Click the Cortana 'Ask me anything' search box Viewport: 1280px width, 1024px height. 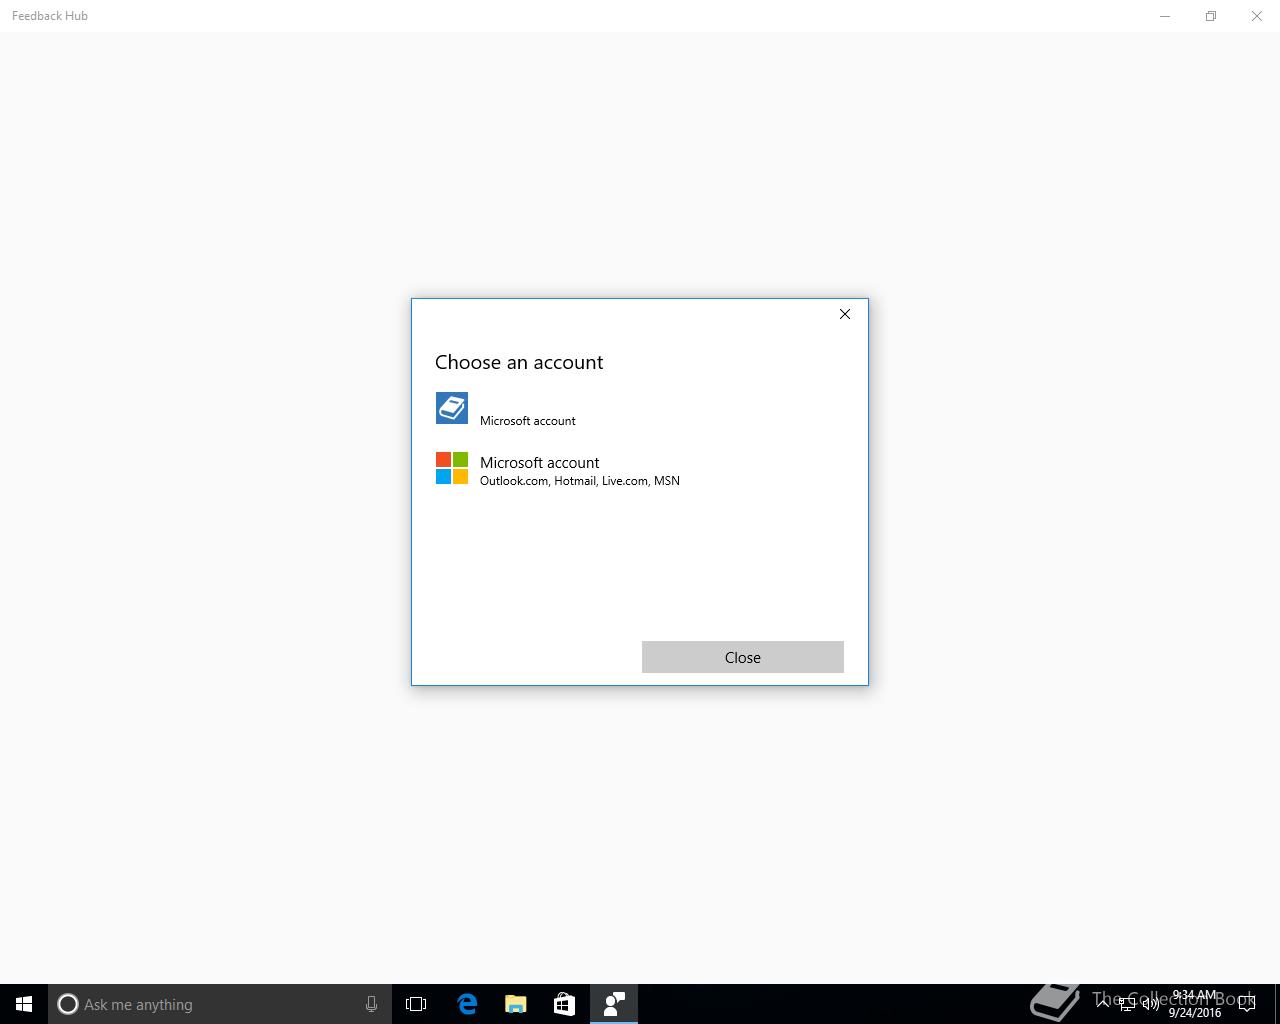[220, 1004]
